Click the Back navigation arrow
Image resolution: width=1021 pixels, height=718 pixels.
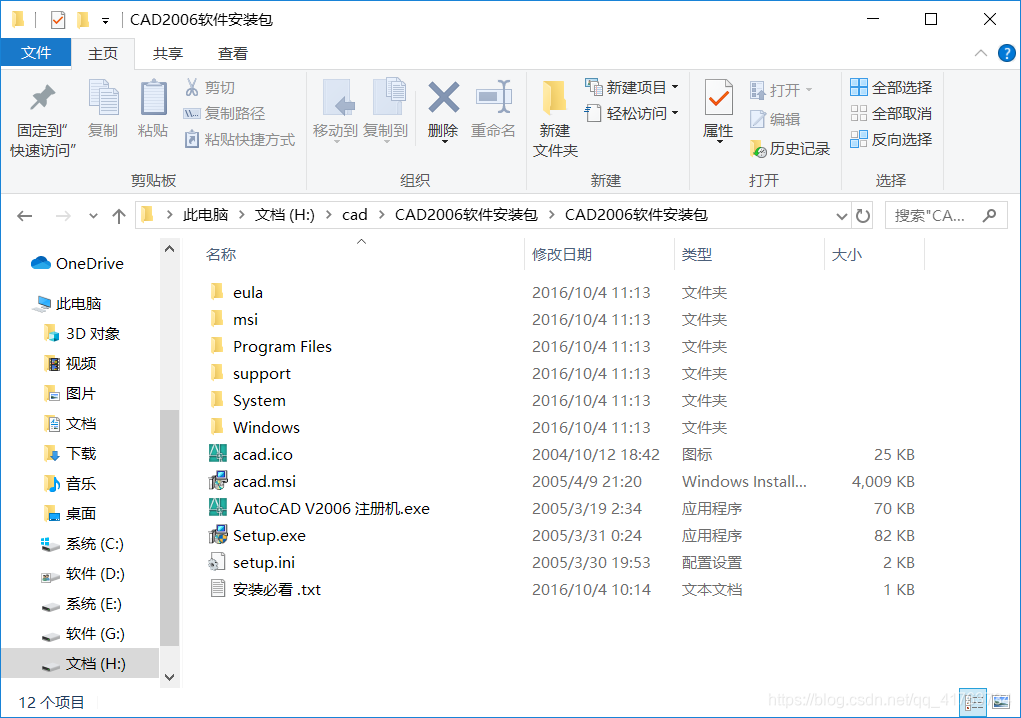(x=25, y=216)
